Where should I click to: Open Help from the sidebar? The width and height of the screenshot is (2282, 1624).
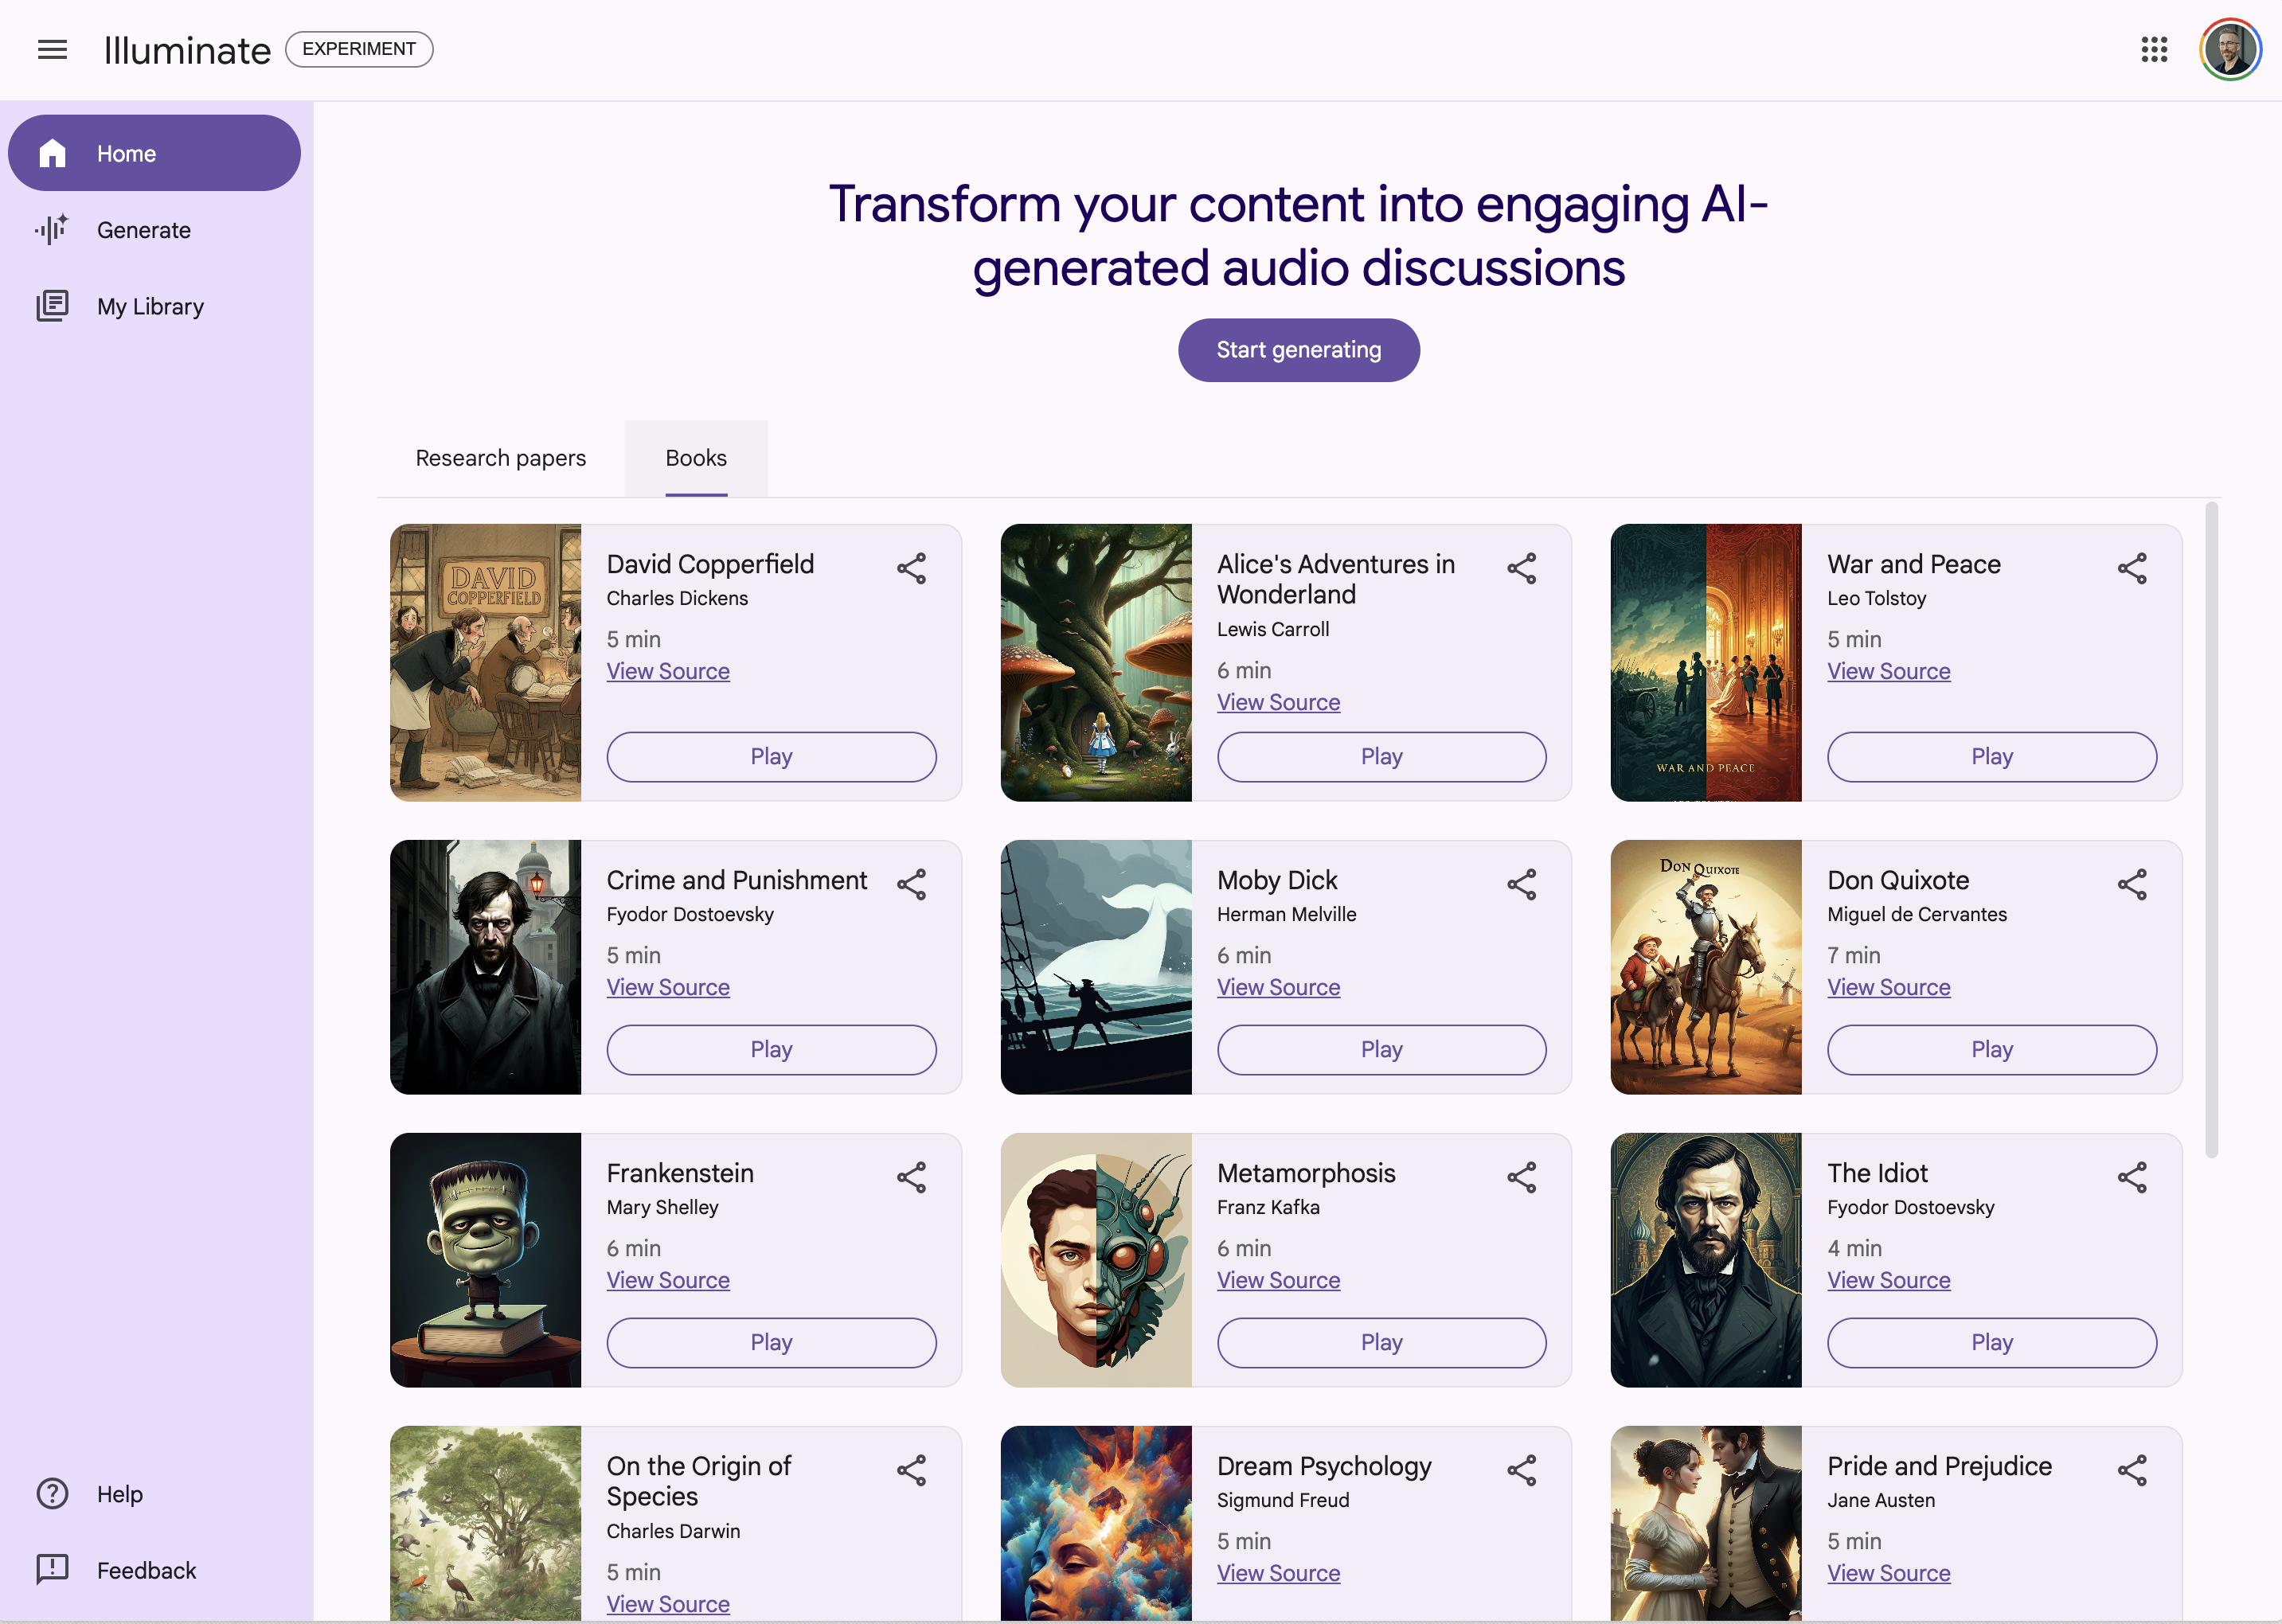click(119, 1493)
